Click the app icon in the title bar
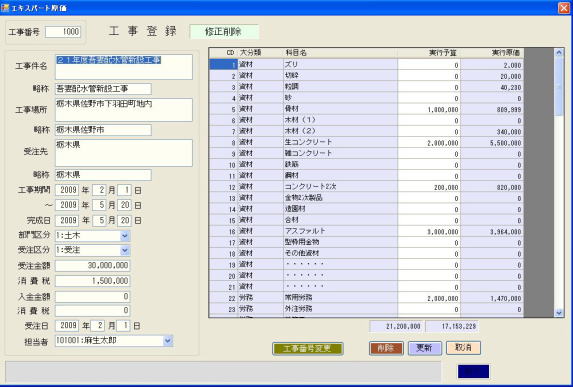The height and width of the screenshot is (387, 573). pos(5,8)
